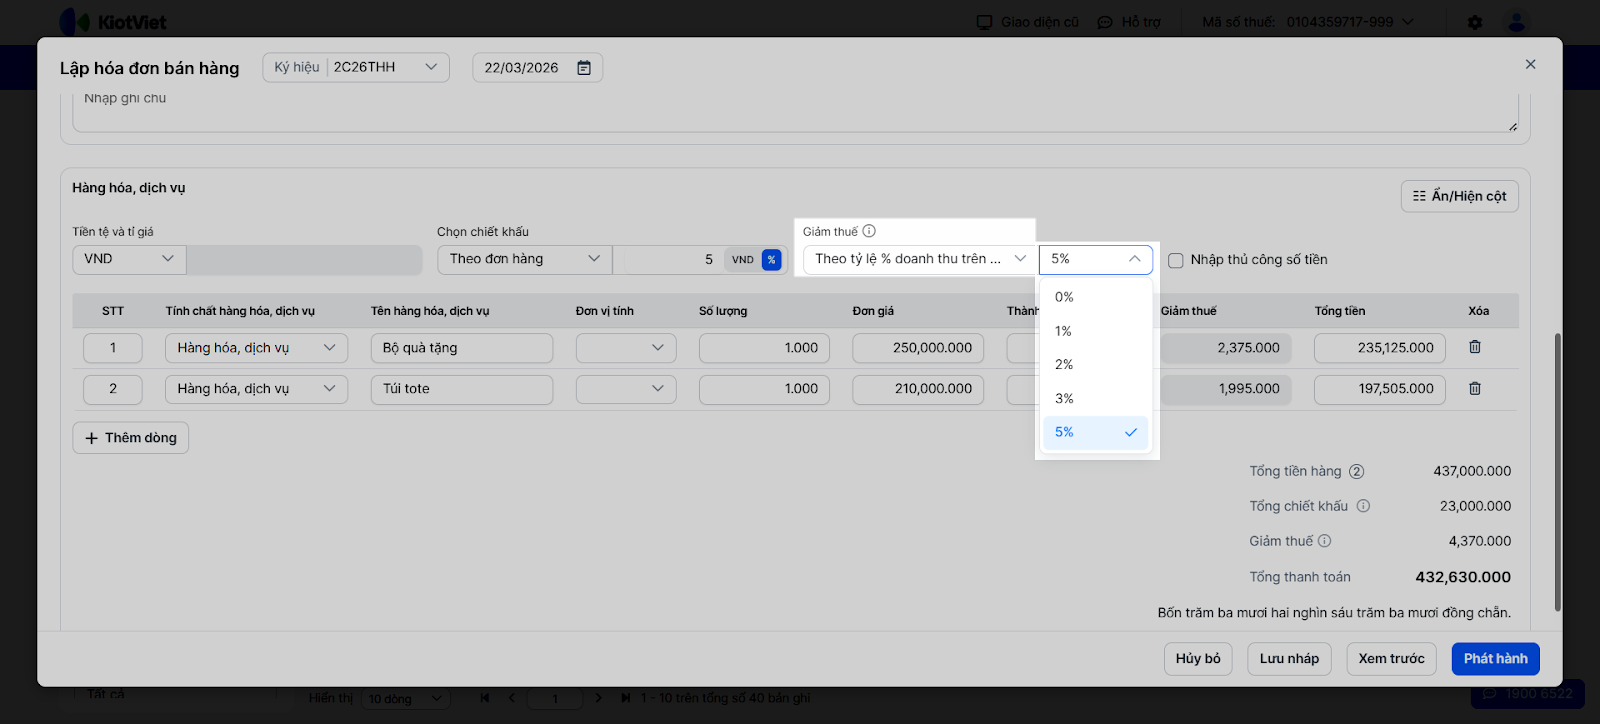
Task: Delete the Túi tote row
Action: 1475,389
